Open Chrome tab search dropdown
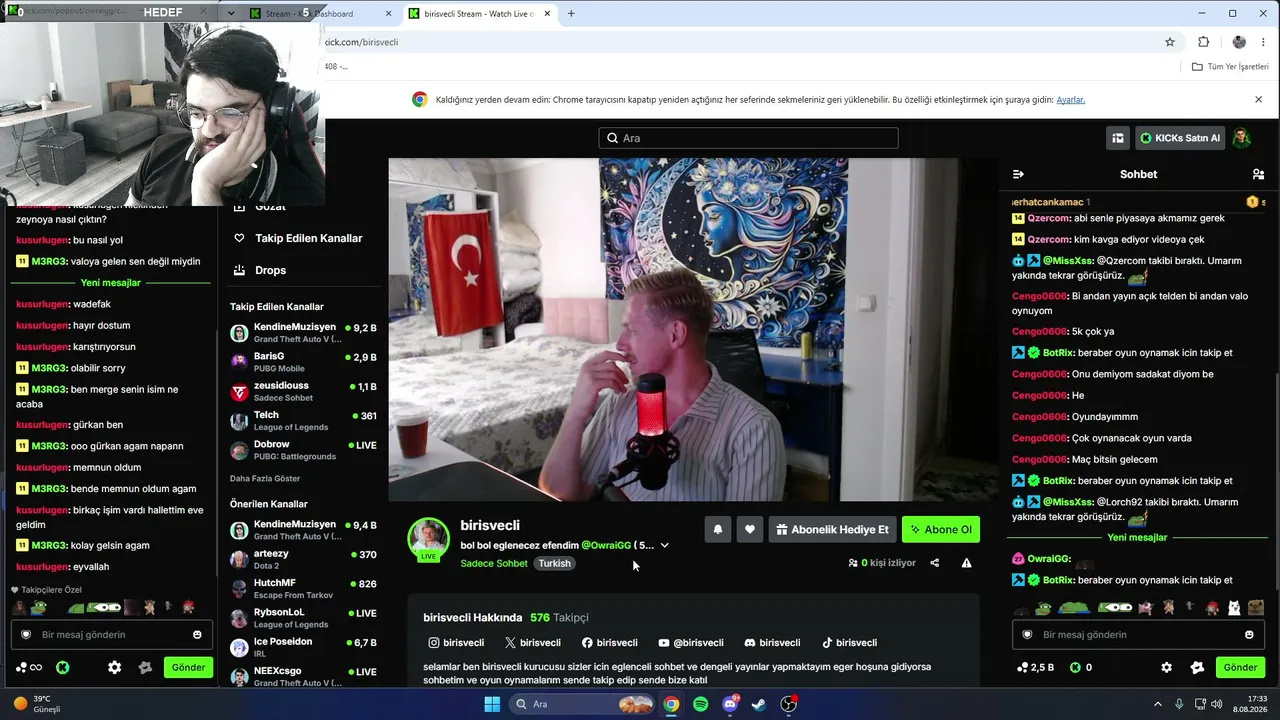Image resolution: width=1280 pixels, height=720 pixels. pos(231,14)
